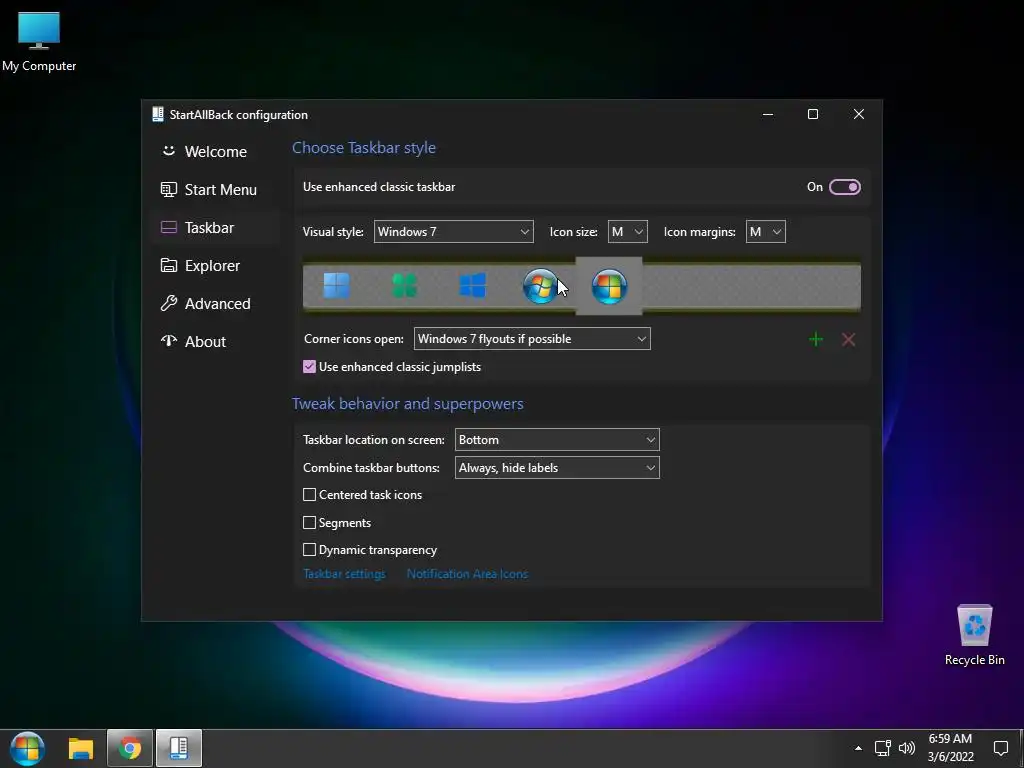The image size is (1024, 768).
Task: Enable Dynamic transparency checkbox
Action: [x=310, y=550]
